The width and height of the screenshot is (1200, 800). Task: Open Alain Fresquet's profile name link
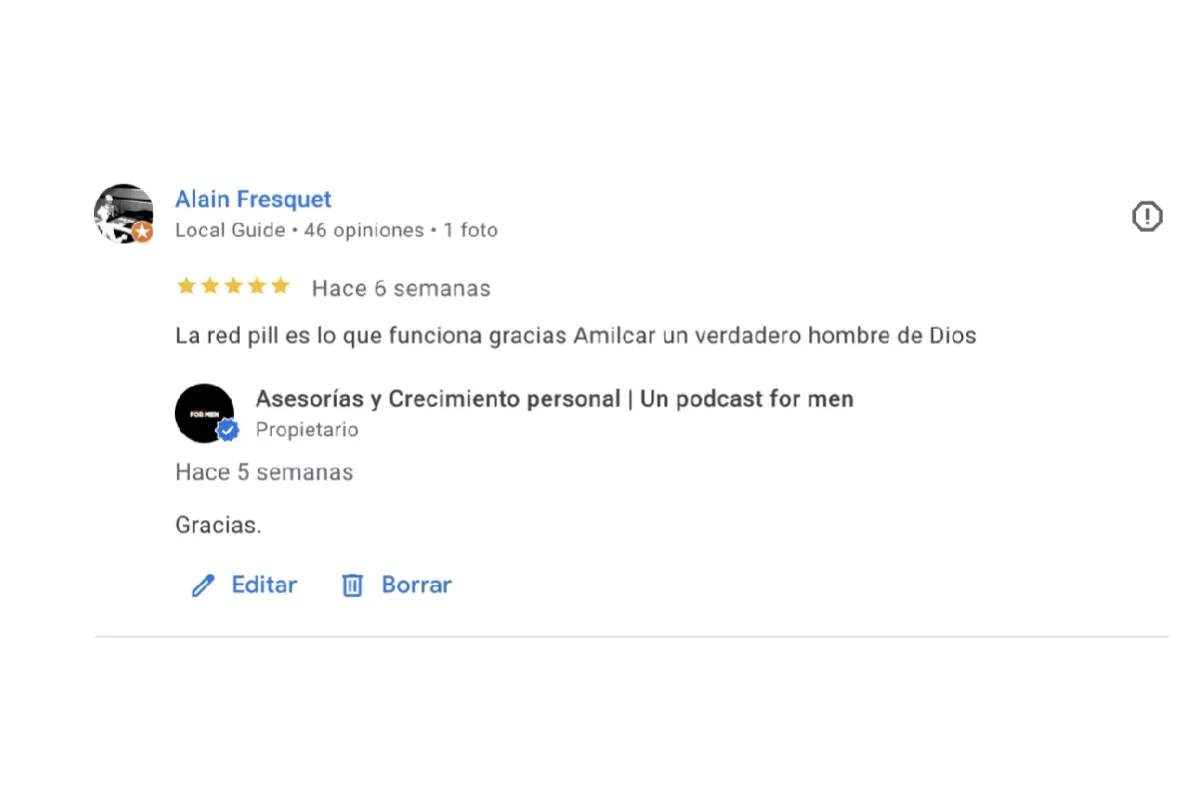click(253, 200)
